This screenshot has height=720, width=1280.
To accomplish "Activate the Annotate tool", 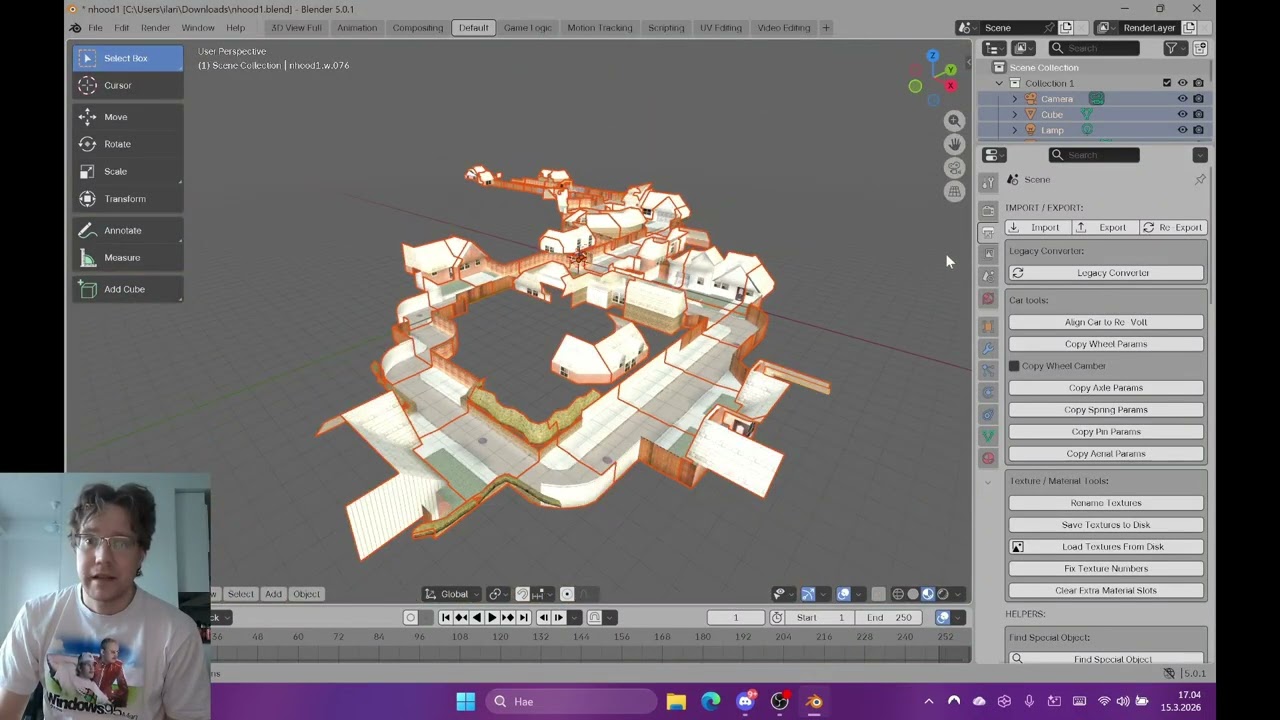I will pos(127,230).
